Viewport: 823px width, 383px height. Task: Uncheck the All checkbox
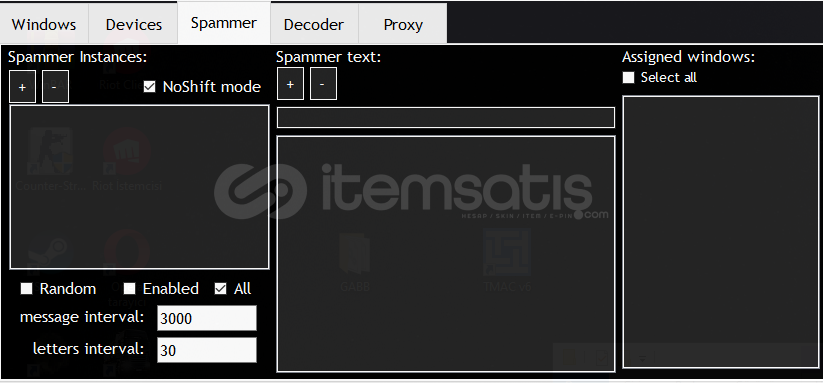tap(221, 289)
